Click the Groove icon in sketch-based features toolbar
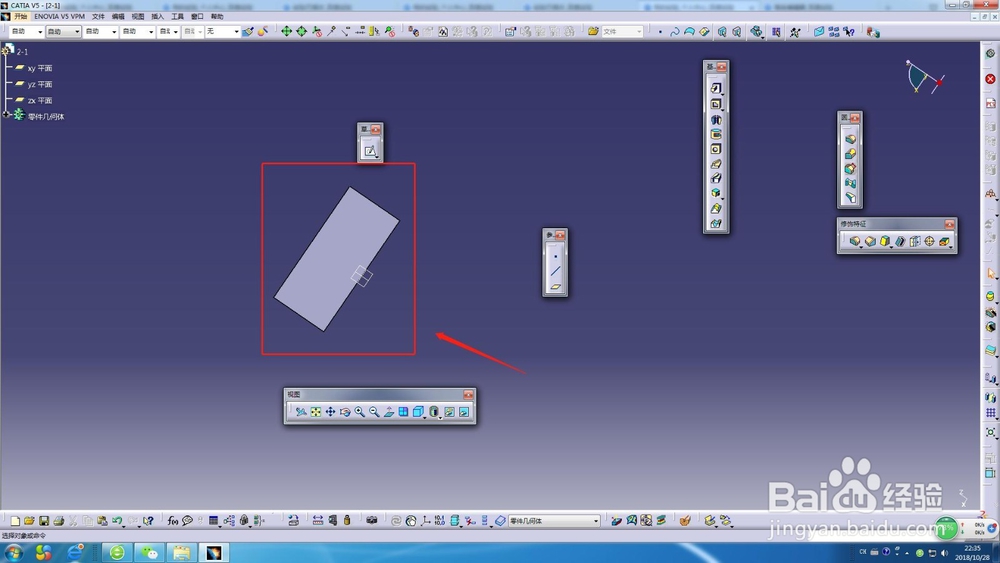The image size is (1000, 563). [716, 134]
